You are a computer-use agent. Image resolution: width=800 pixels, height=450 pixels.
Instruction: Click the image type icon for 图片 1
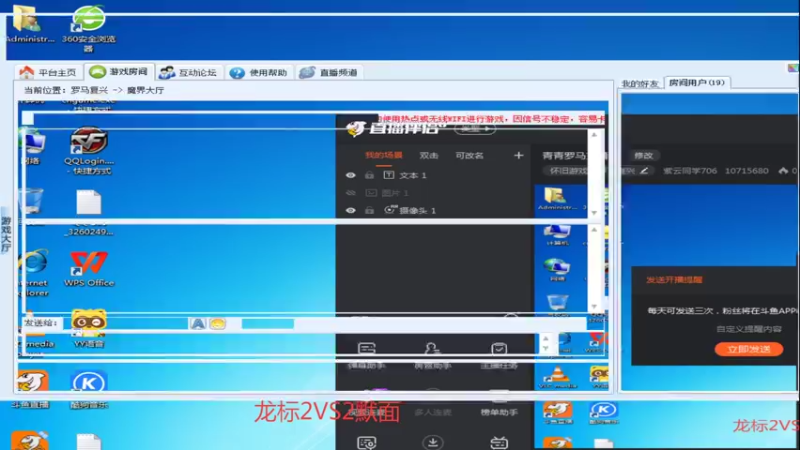coord(371,193)
